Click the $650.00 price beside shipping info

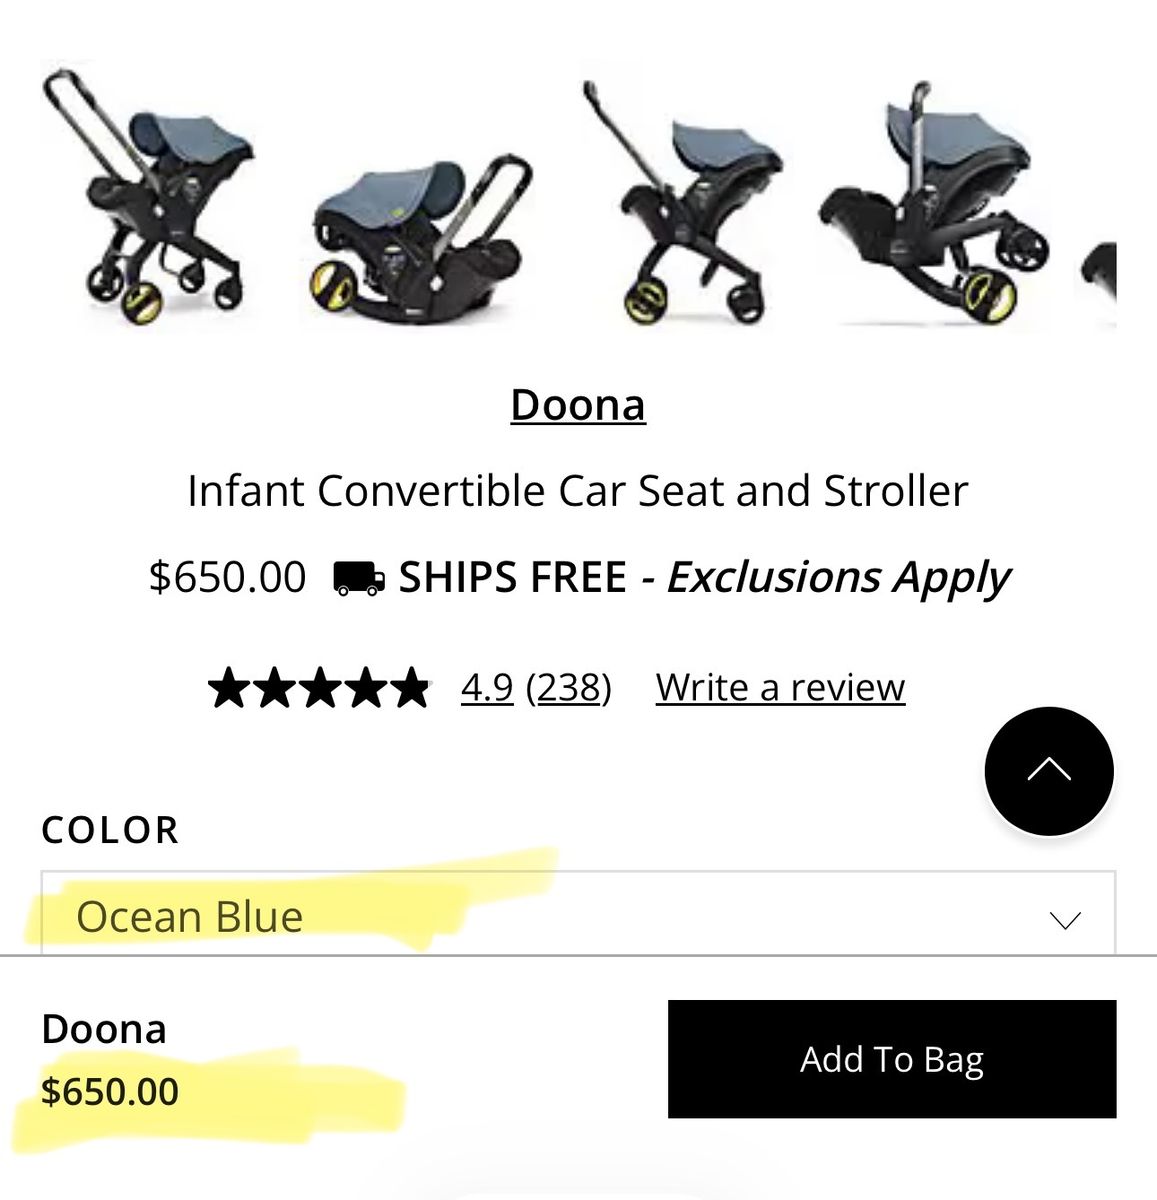tap(227, 578)
